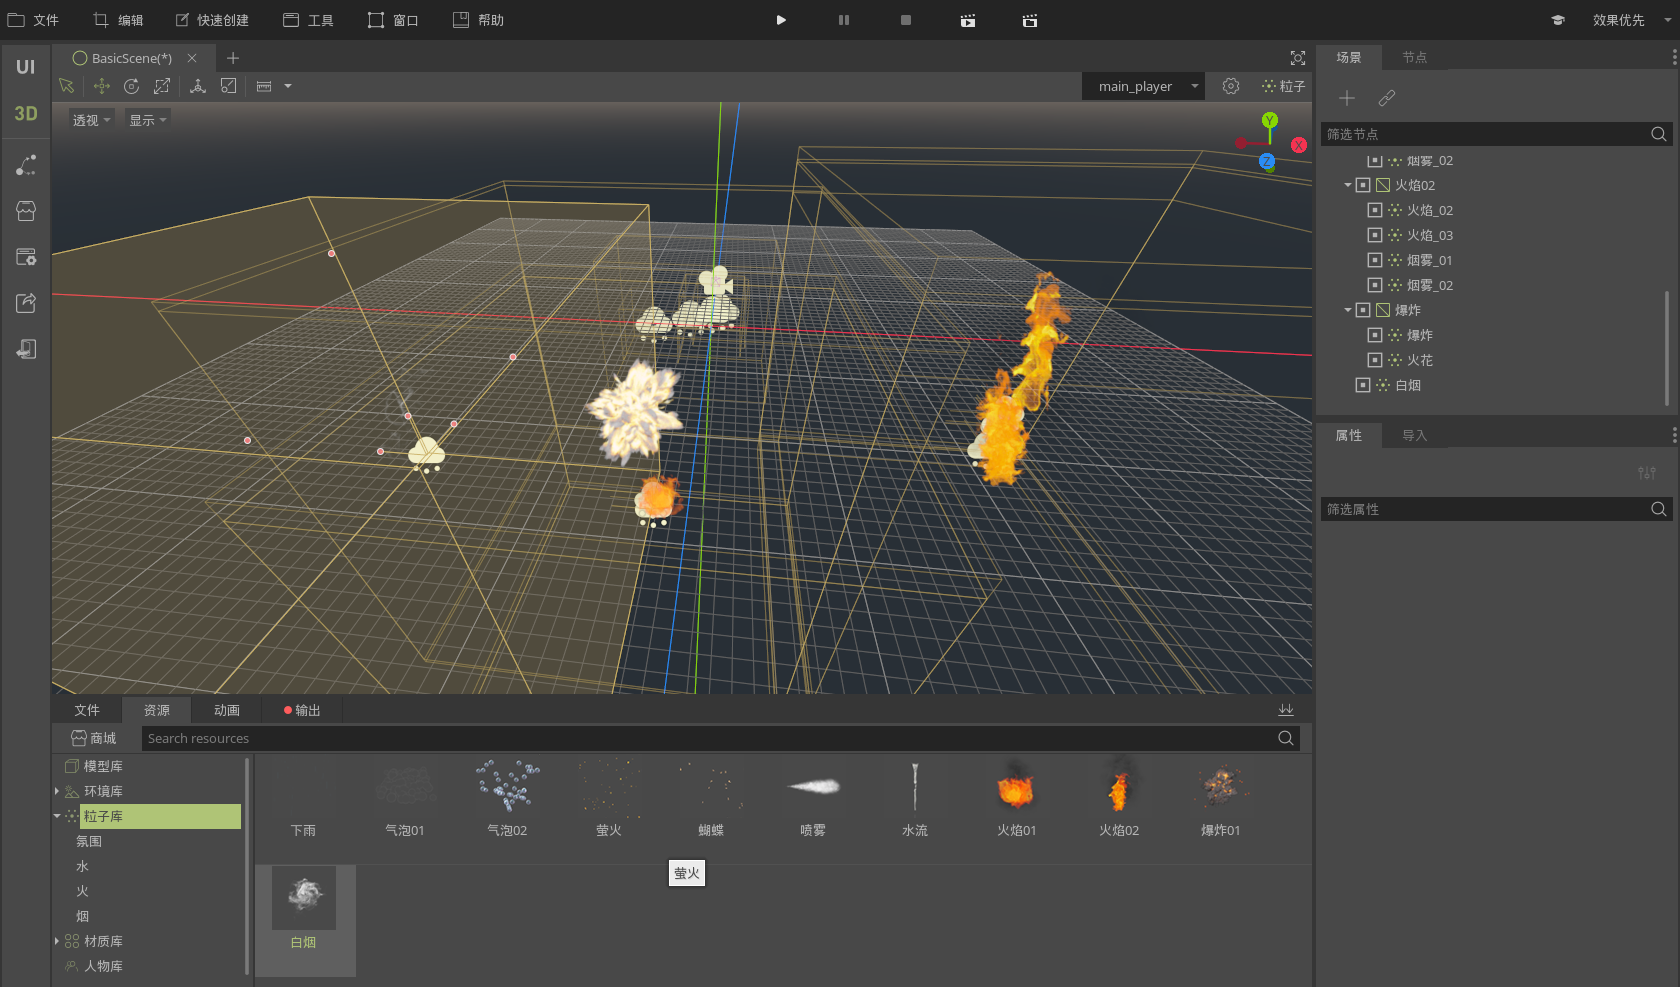This screenshot has height=987, width=1680.
Task: Activate the scale tool in viewport toolbar
Action: coord(162,86)
